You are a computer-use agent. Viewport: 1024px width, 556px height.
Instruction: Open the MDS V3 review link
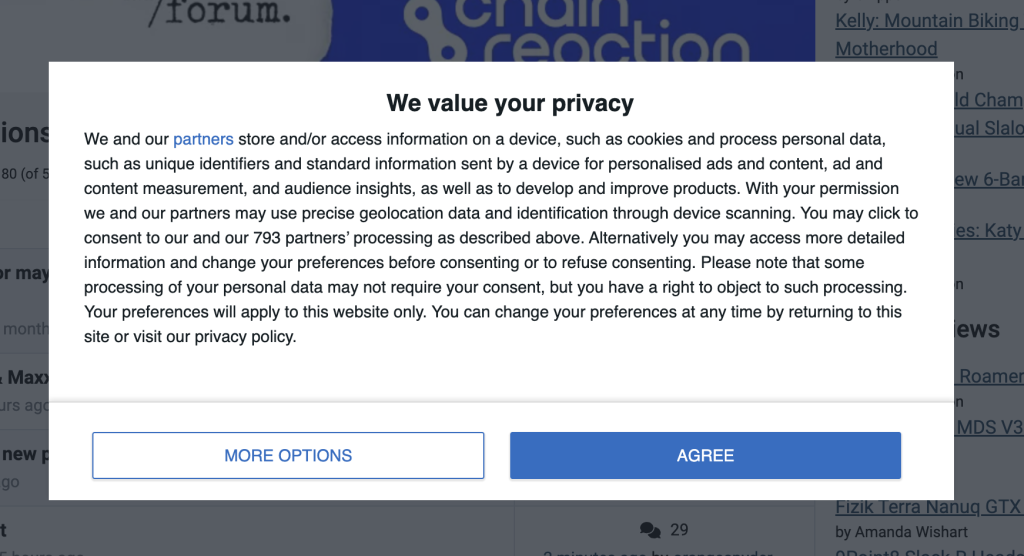point(989,427)
